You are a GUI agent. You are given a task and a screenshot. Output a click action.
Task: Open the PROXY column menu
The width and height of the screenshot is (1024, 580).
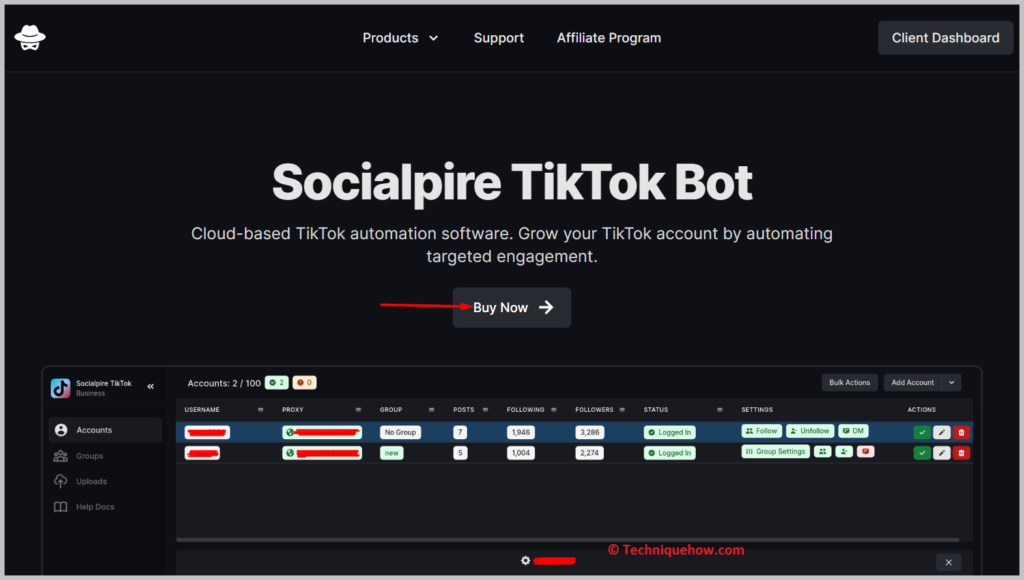pos(358,410)
